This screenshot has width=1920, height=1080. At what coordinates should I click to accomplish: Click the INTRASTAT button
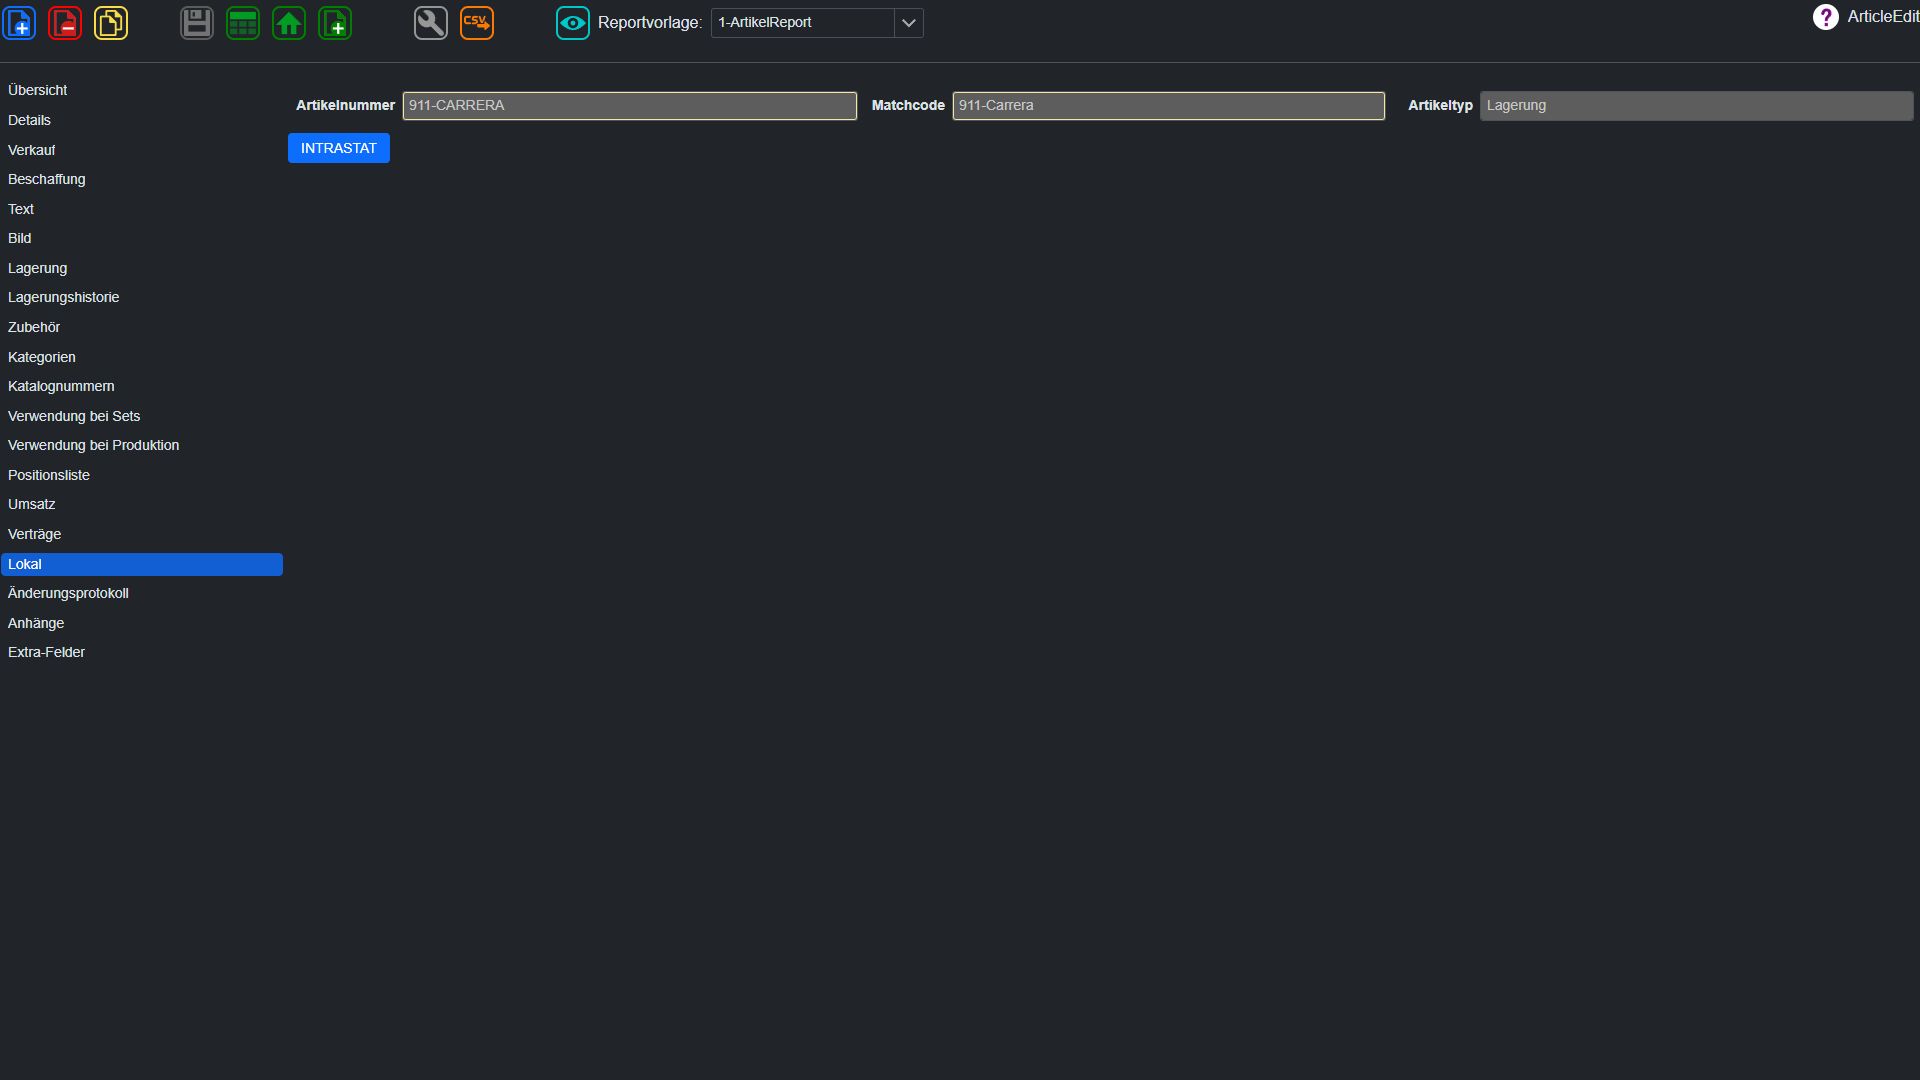[339, 148]
